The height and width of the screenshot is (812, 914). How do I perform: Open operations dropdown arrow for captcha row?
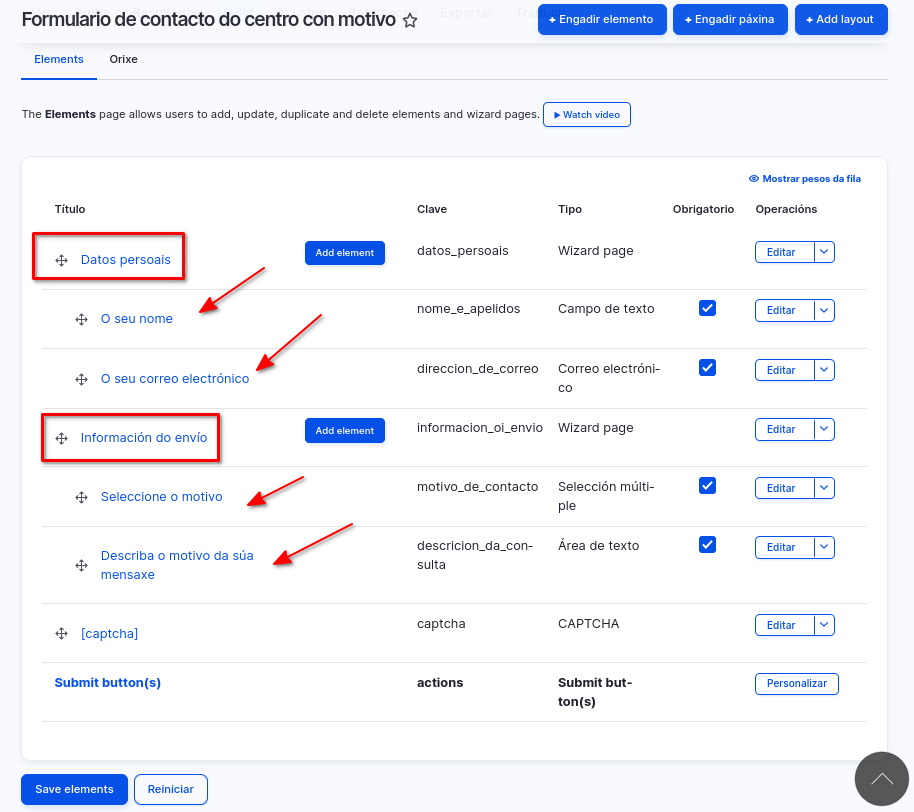click(824, 625)
